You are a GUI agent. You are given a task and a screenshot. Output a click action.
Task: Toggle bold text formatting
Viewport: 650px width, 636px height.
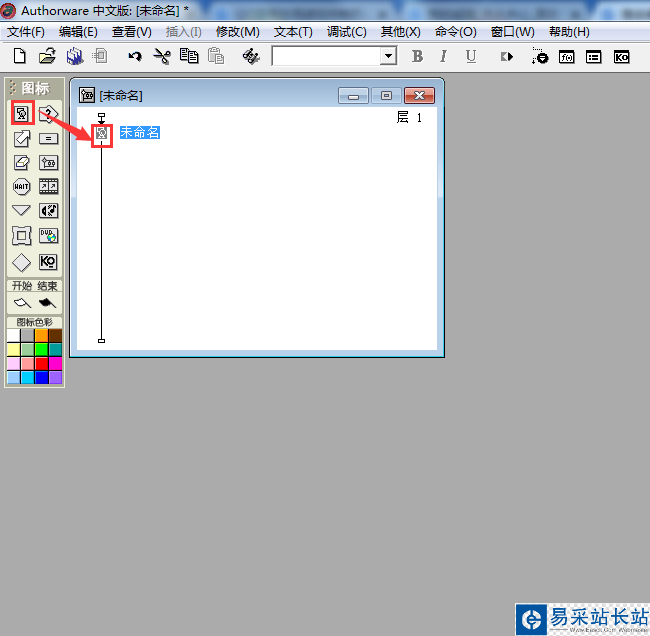point(417,56)
